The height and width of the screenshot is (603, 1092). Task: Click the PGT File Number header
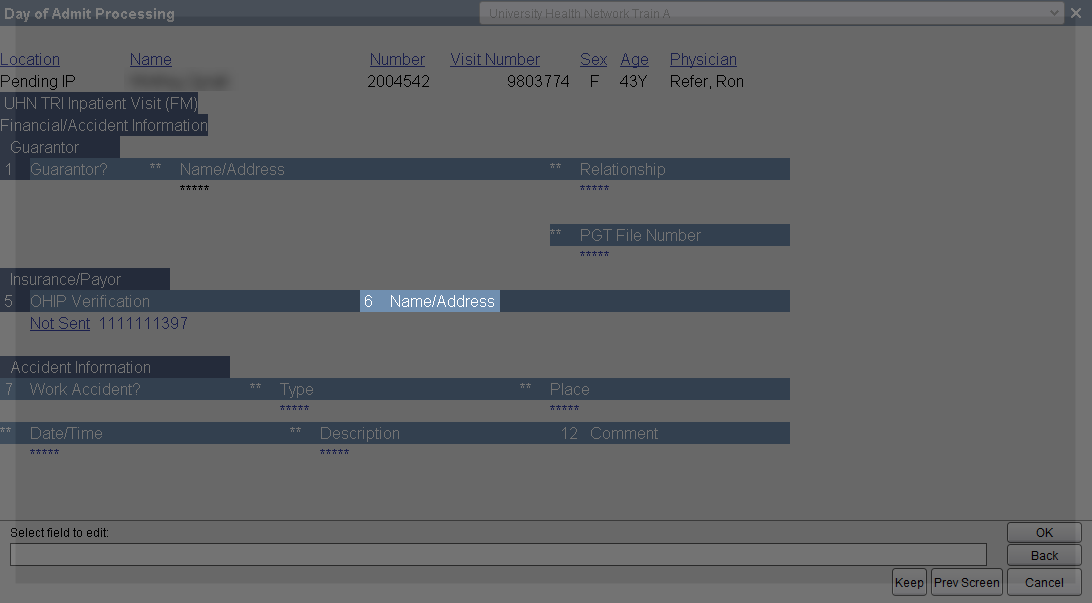pos(640,235)
